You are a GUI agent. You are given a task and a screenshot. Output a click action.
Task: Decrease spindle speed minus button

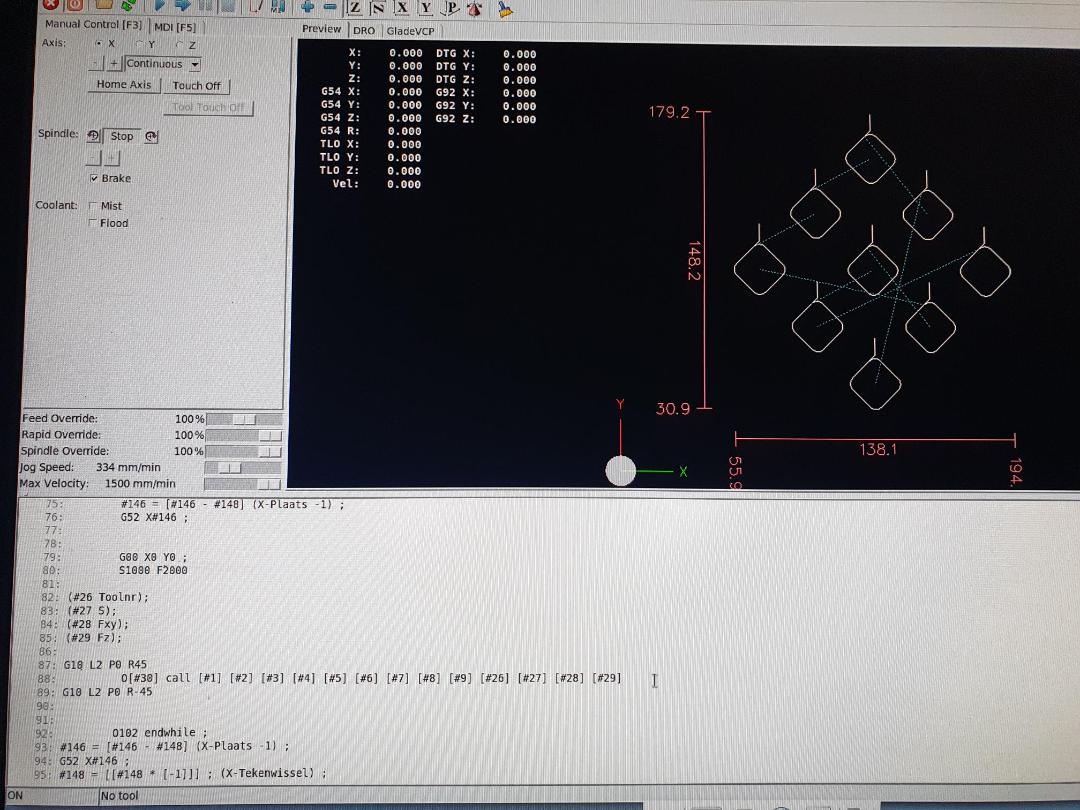[94, 159]
